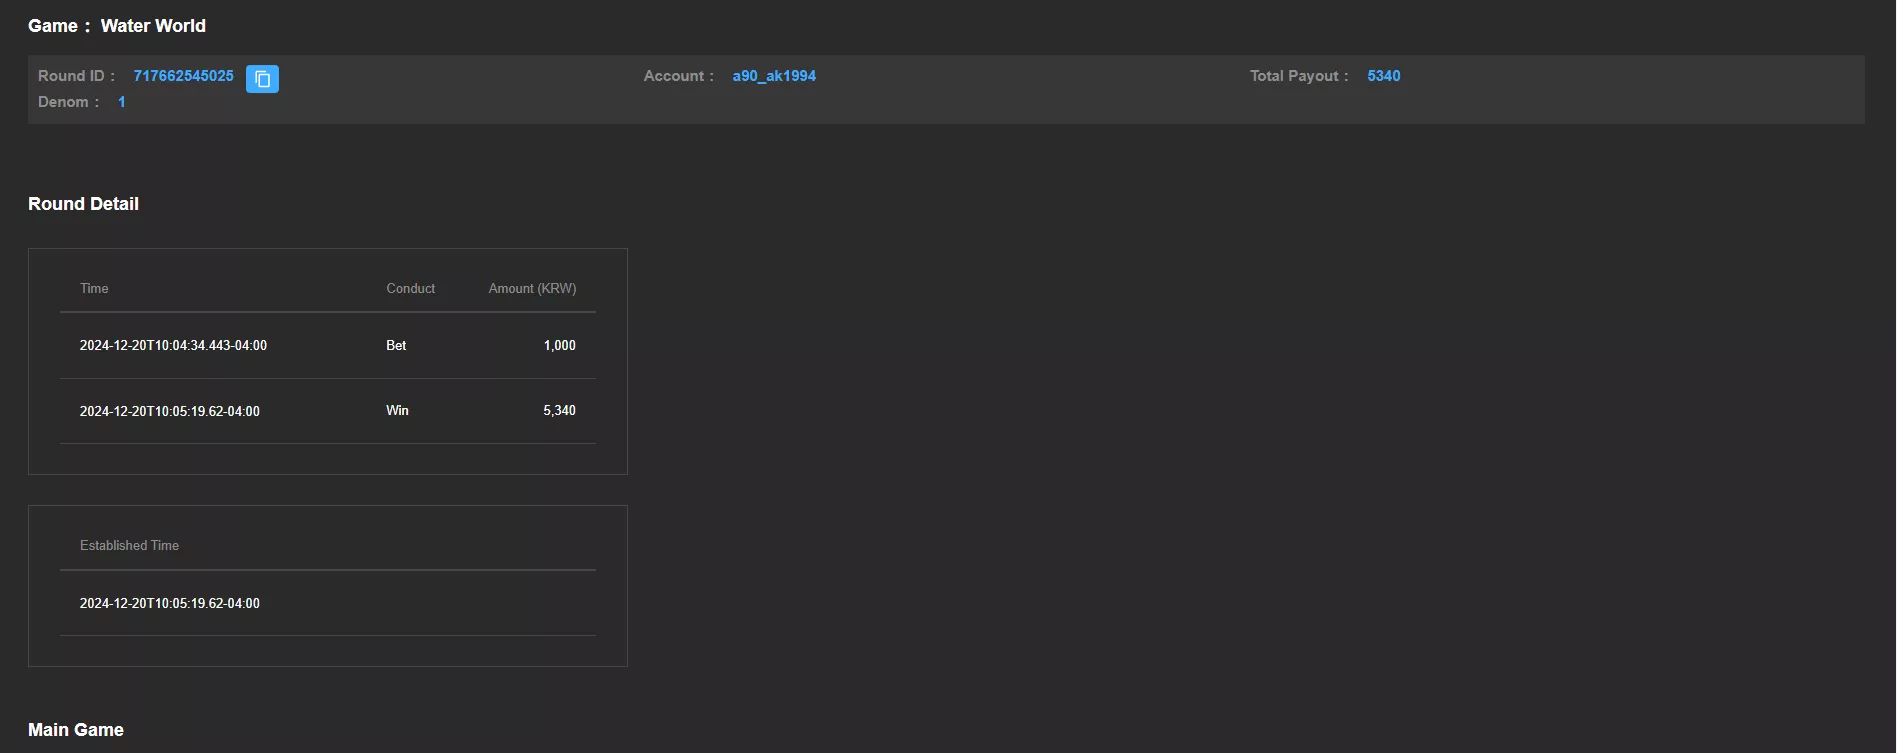This screenshot has width=1897, height=753.
Task: Select the Win row timestamp in Round Detail table
Action: (170, 411)
